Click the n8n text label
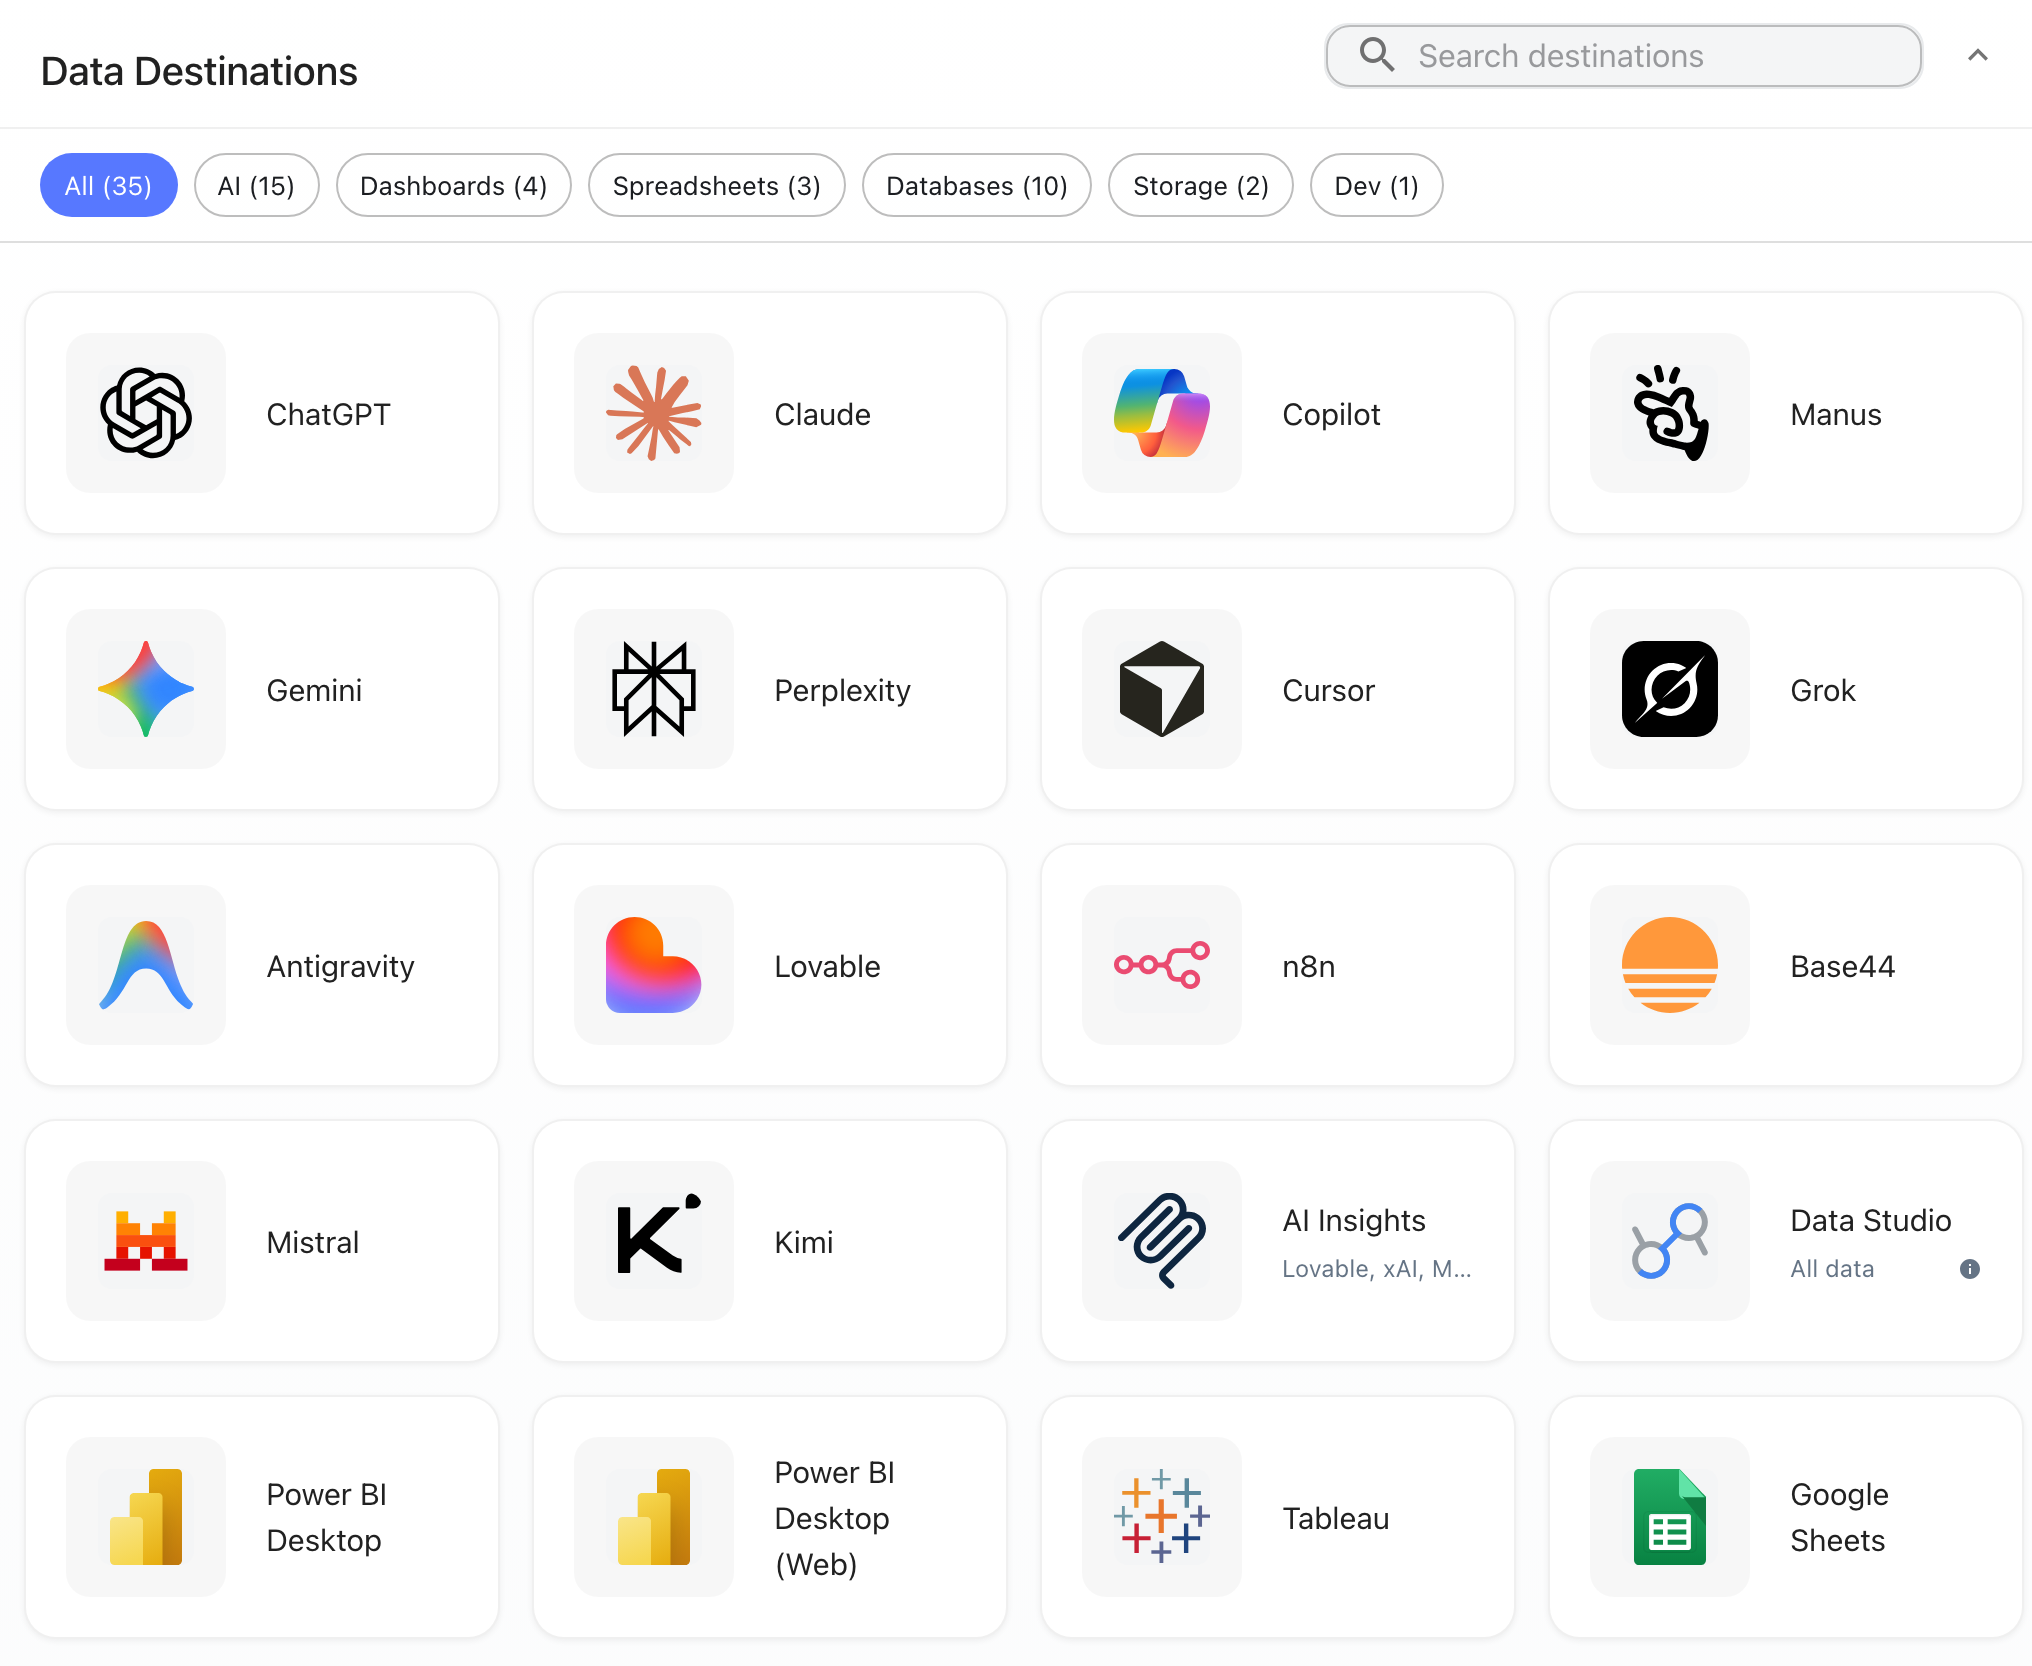 [x=1309, y=966]
